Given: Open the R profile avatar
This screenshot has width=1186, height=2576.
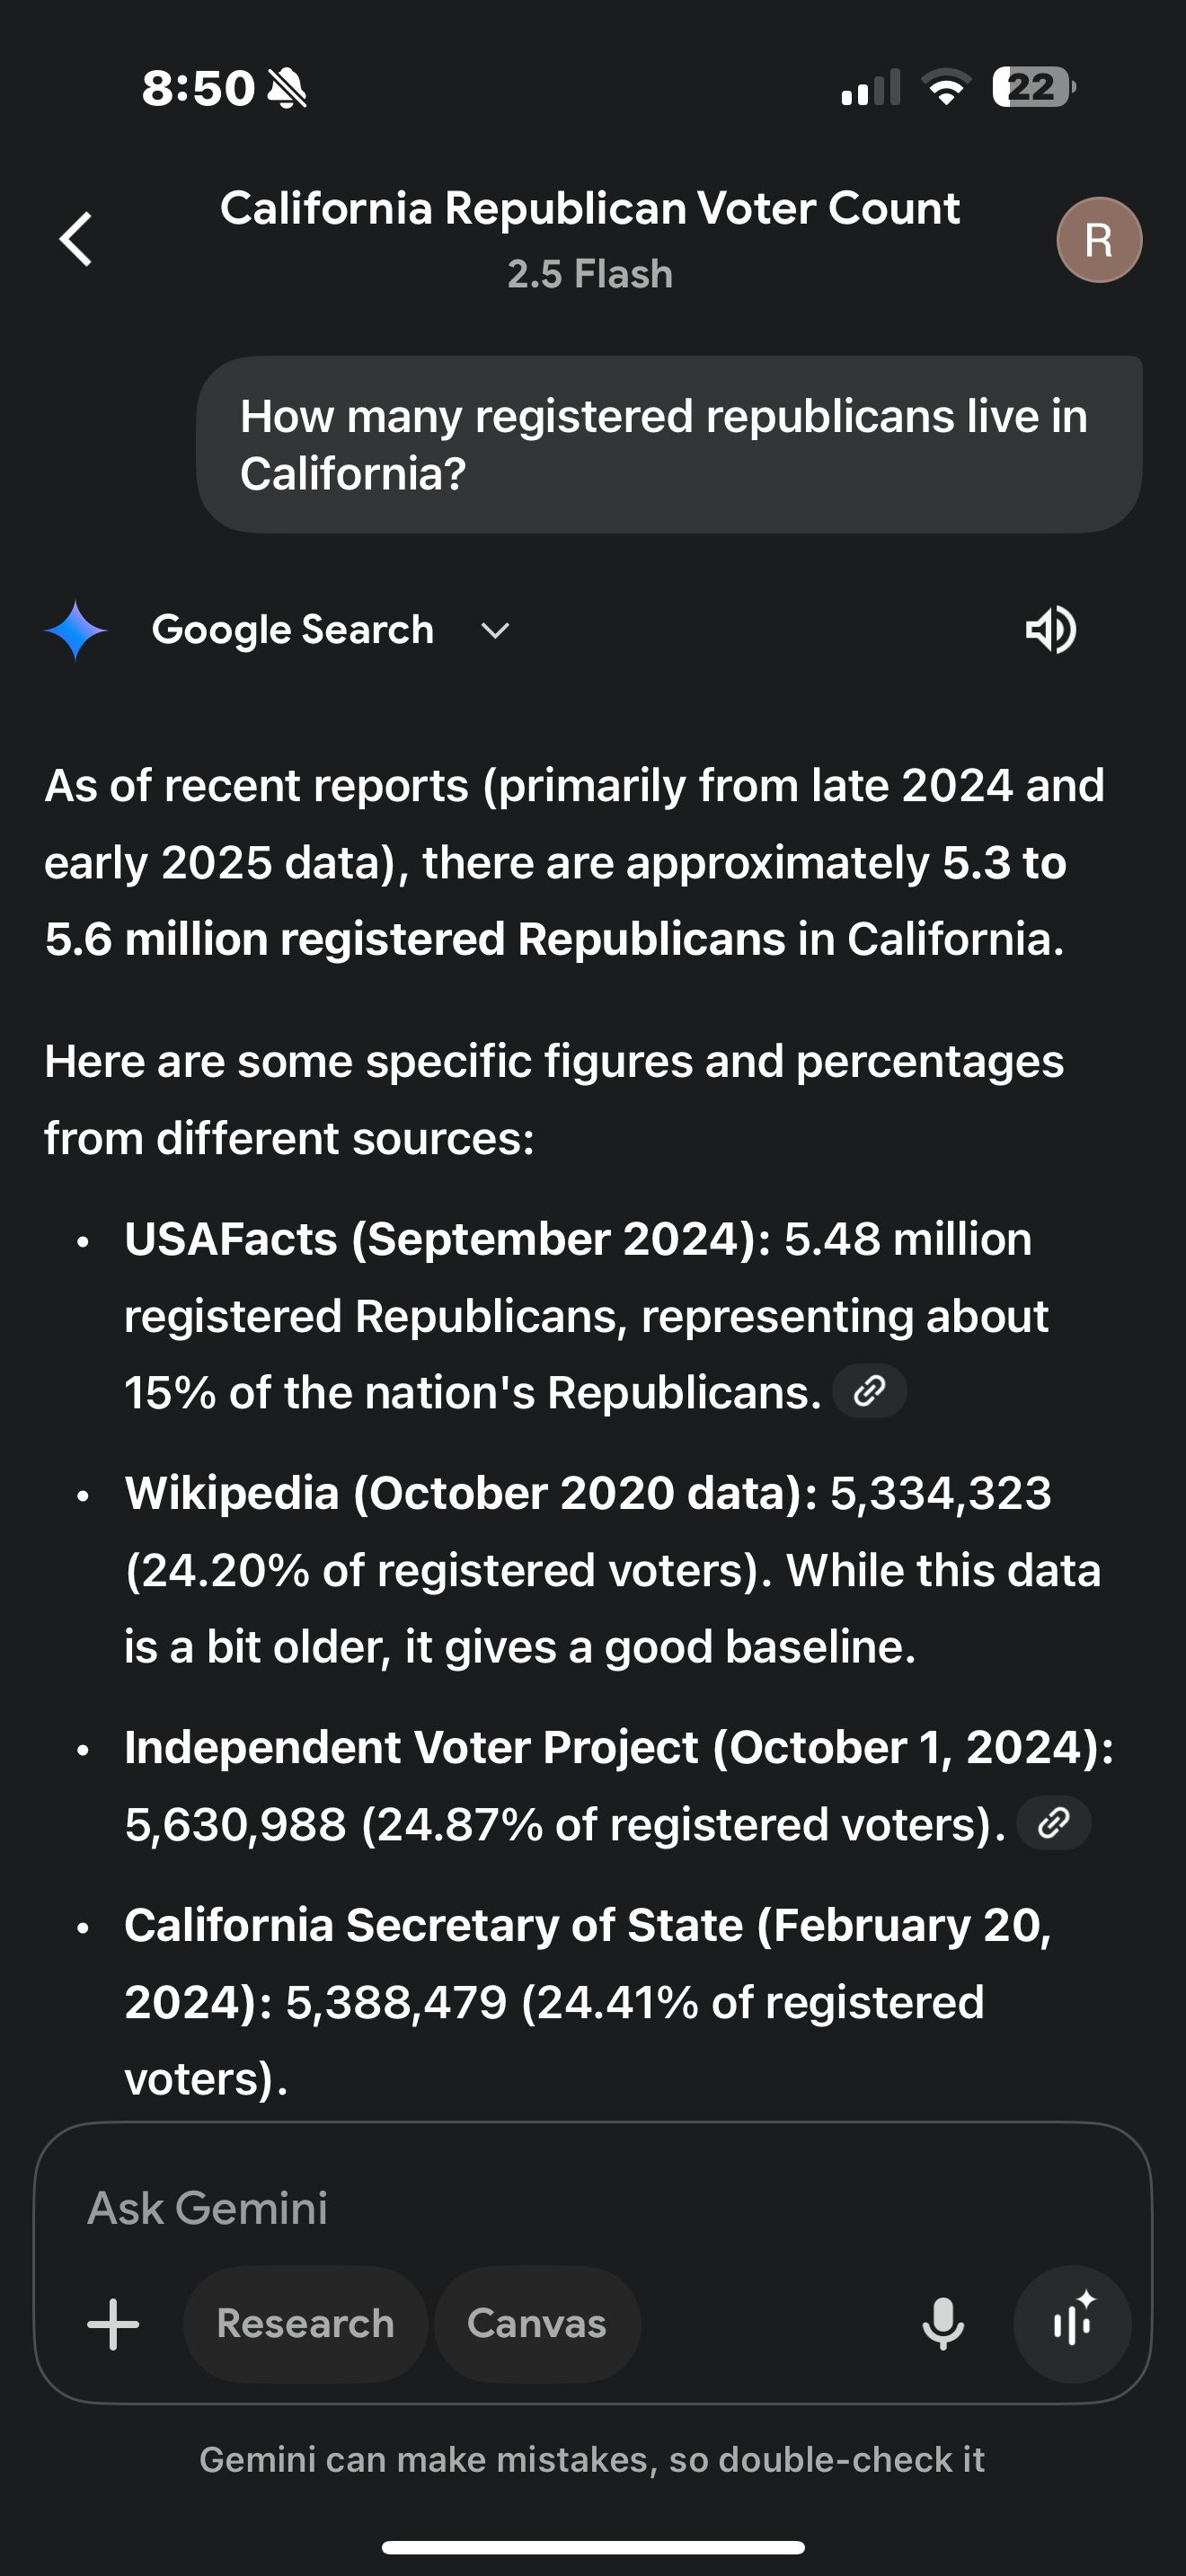Looking at the screenshot, I should click(x=1098, y=240).
